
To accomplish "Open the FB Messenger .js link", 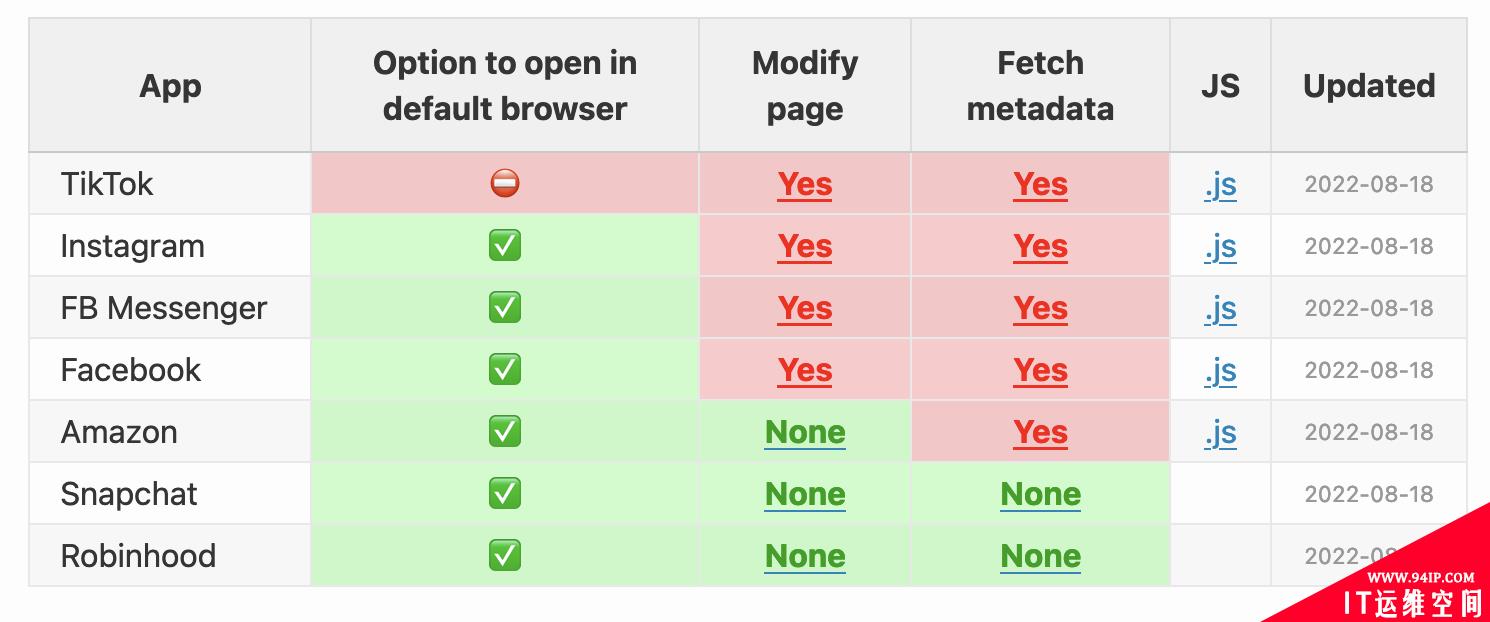I will pos(1220,309).
